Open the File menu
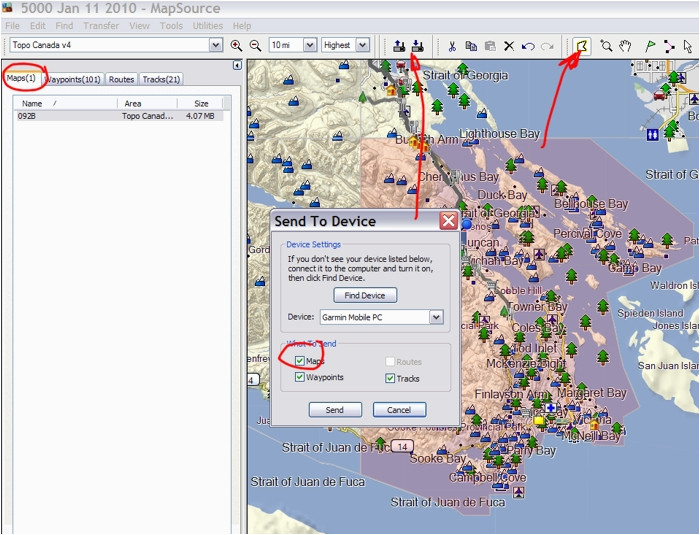700x535 pixels. 12,26
